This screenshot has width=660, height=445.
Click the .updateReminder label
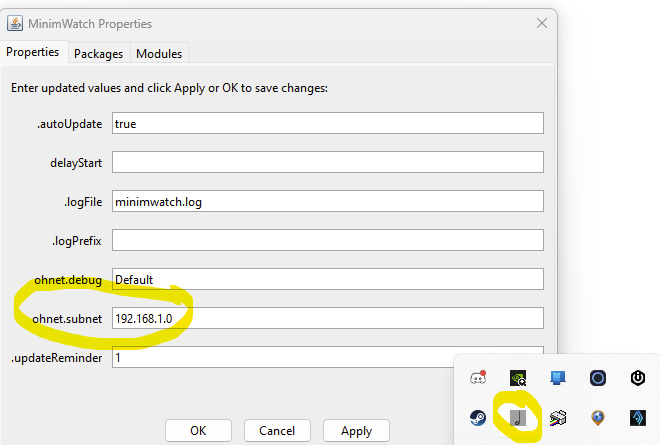coord(56,358)
